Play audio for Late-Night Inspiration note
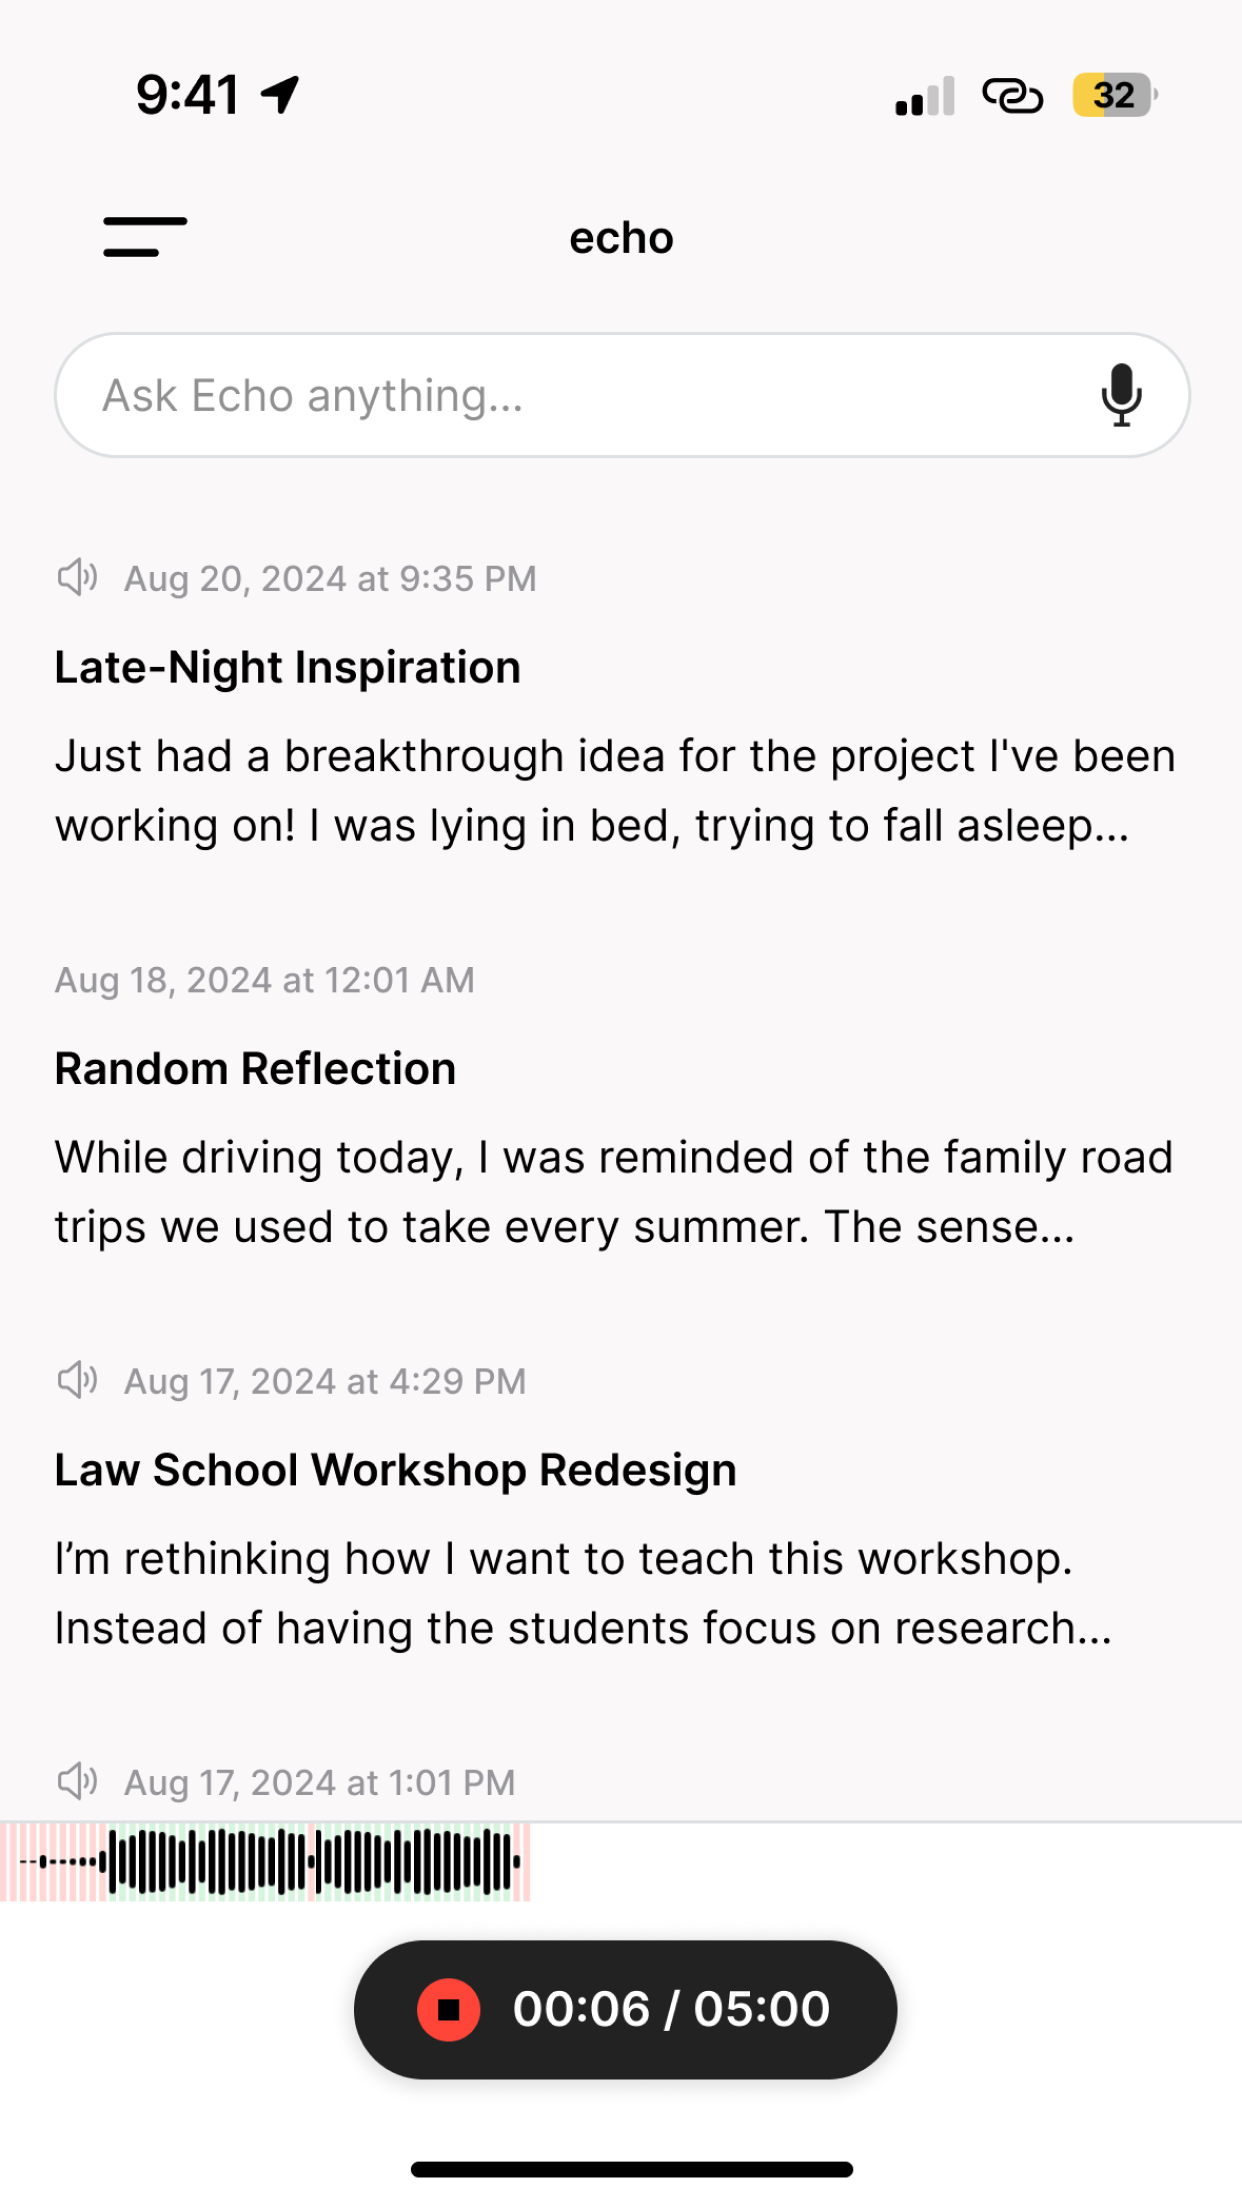 [x=77, y=578]
